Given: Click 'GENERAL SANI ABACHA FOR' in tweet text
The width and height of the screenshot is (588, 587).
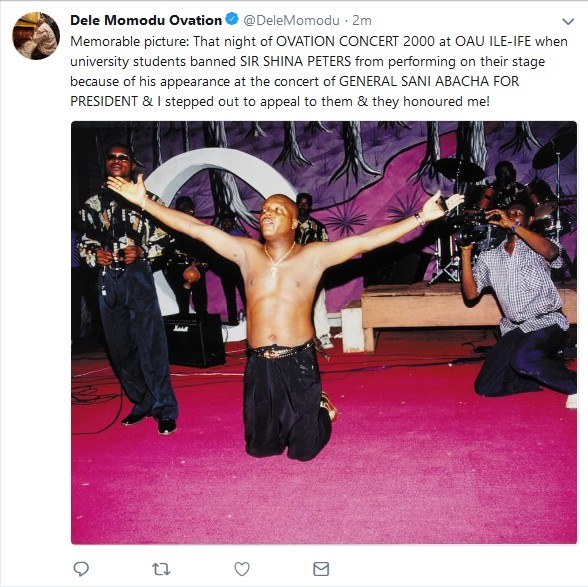Looking at the screenshot, I should (x=429, y=81).
